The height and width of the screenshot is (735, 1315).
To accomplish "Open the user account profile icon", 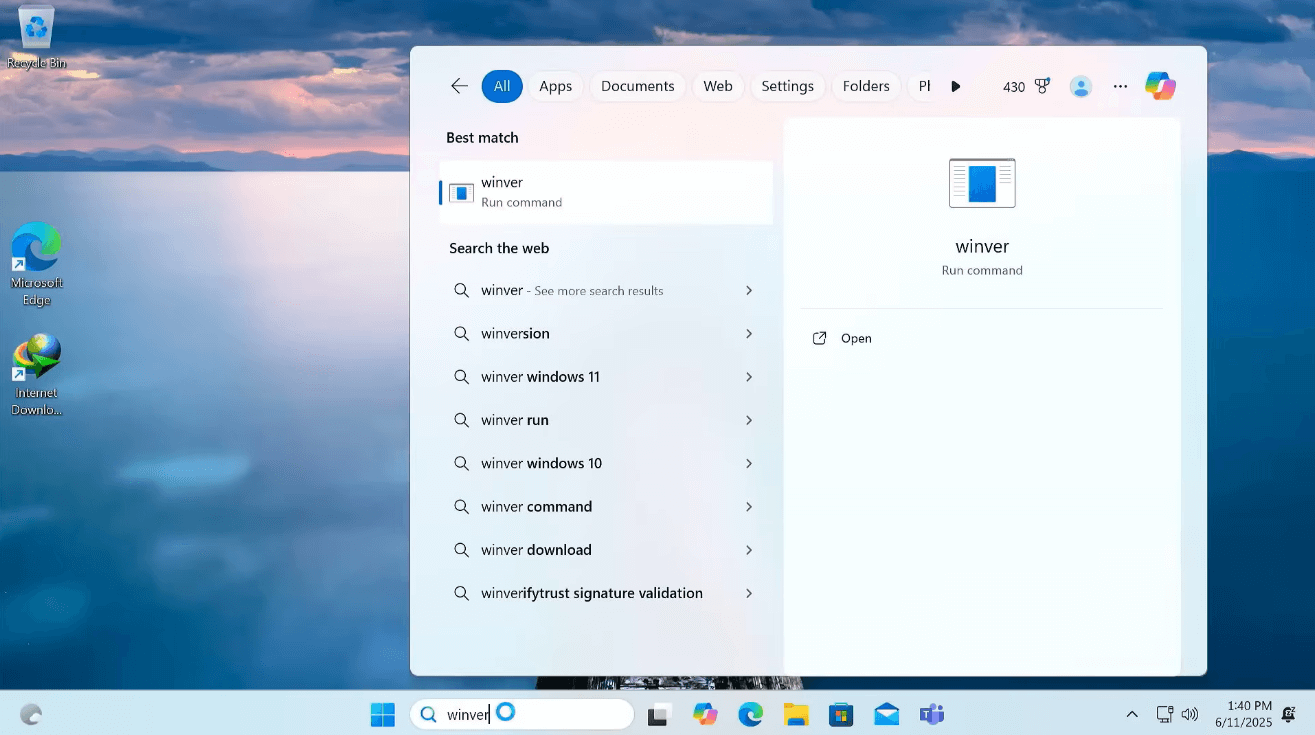I will pos(1081,86).
